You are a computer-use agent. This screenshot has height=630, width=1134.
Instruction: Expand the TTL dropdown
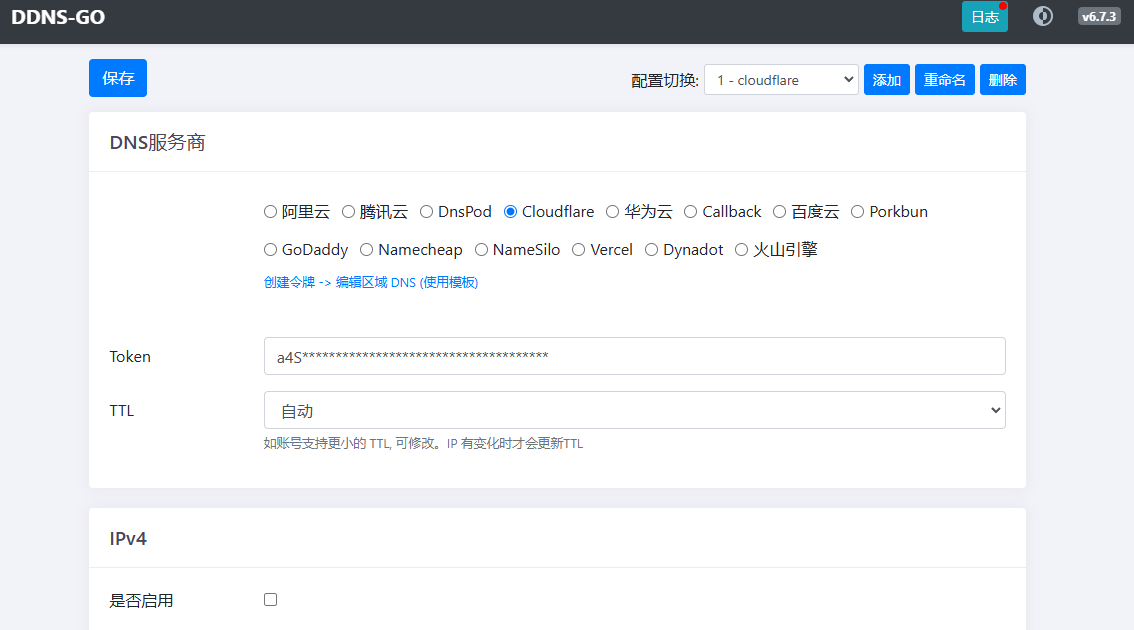(634, 410)
